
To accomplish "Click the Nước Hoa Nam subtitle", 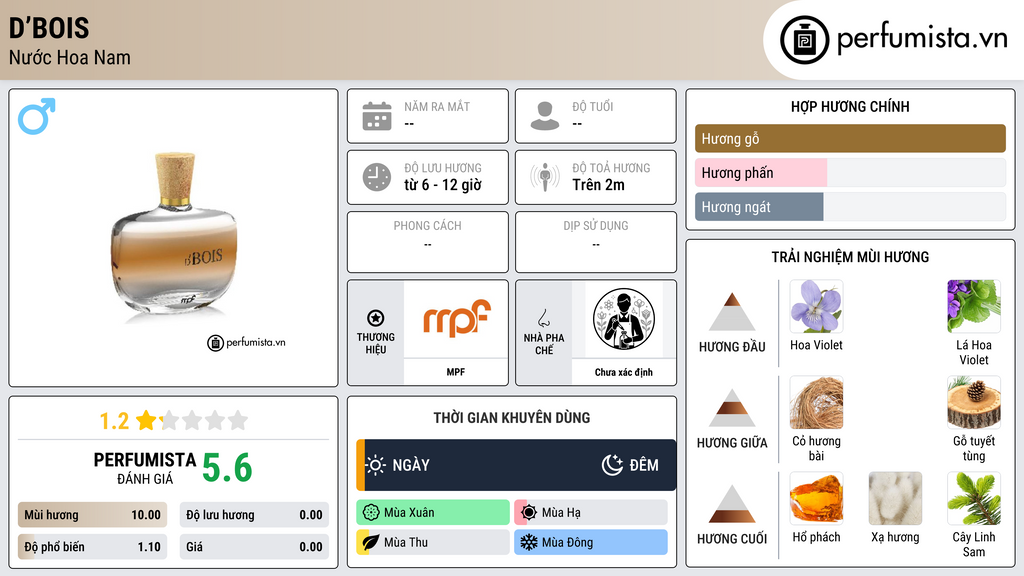I will pos(69,57).
